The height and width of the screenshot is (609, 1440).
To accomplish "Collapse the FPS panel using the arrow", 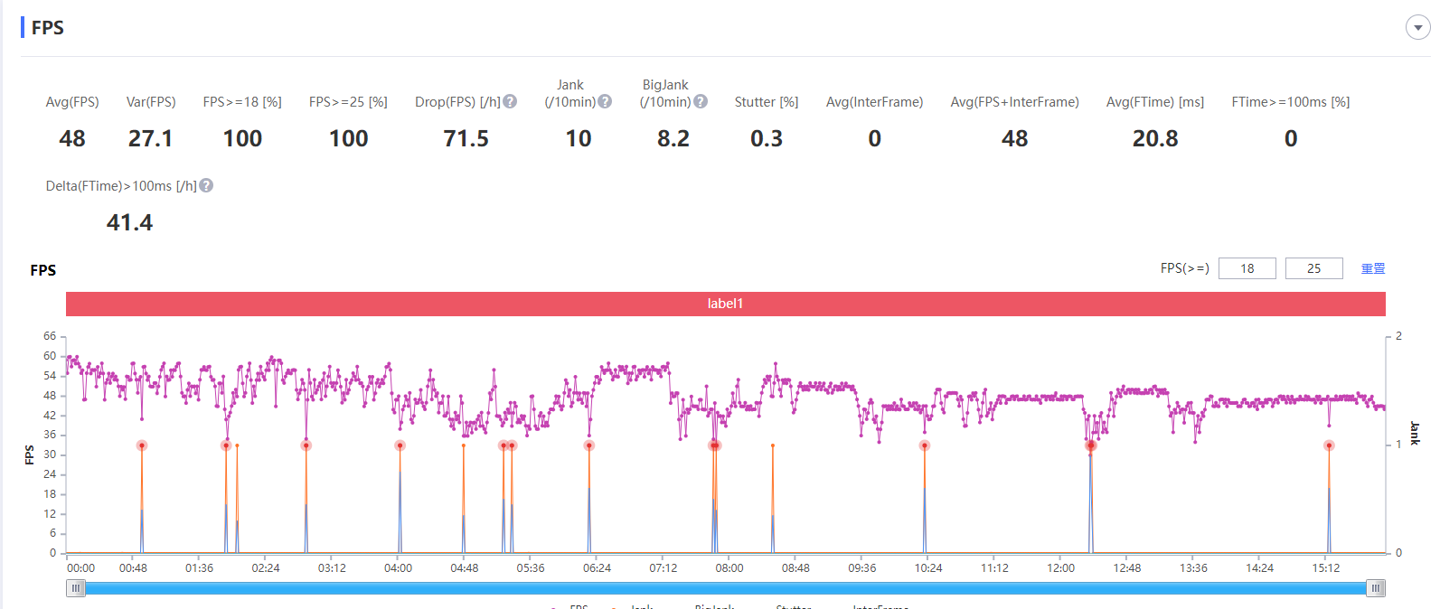I will tap(1418, 28).
